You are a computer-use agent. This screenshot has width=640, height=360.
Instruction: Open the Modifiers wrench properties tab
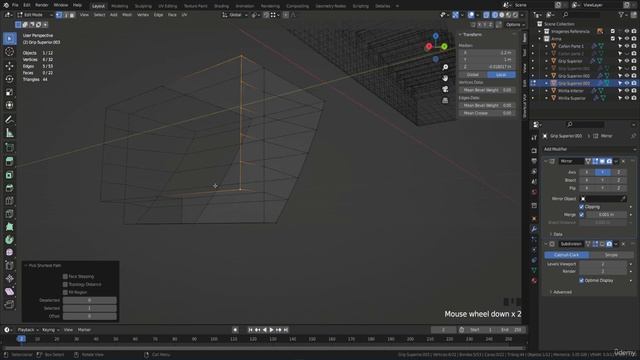click(x=534, y=229)
